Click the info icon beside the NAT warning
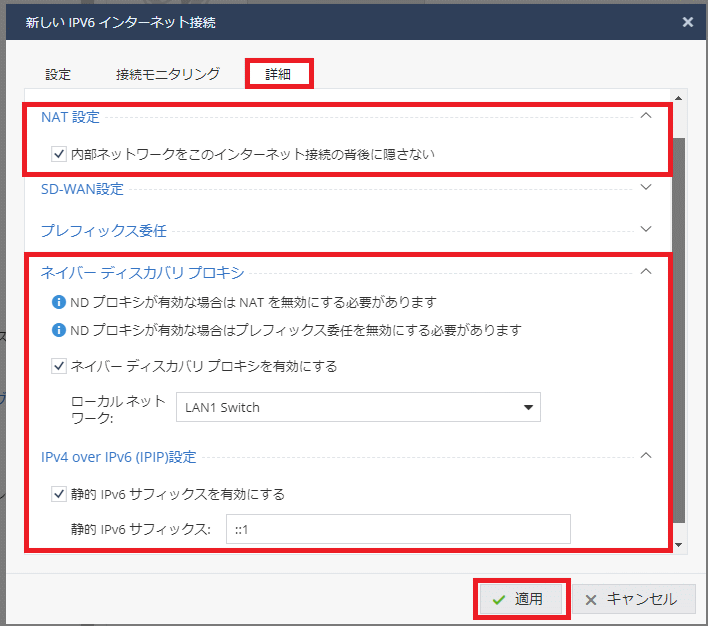 (59, 303)
